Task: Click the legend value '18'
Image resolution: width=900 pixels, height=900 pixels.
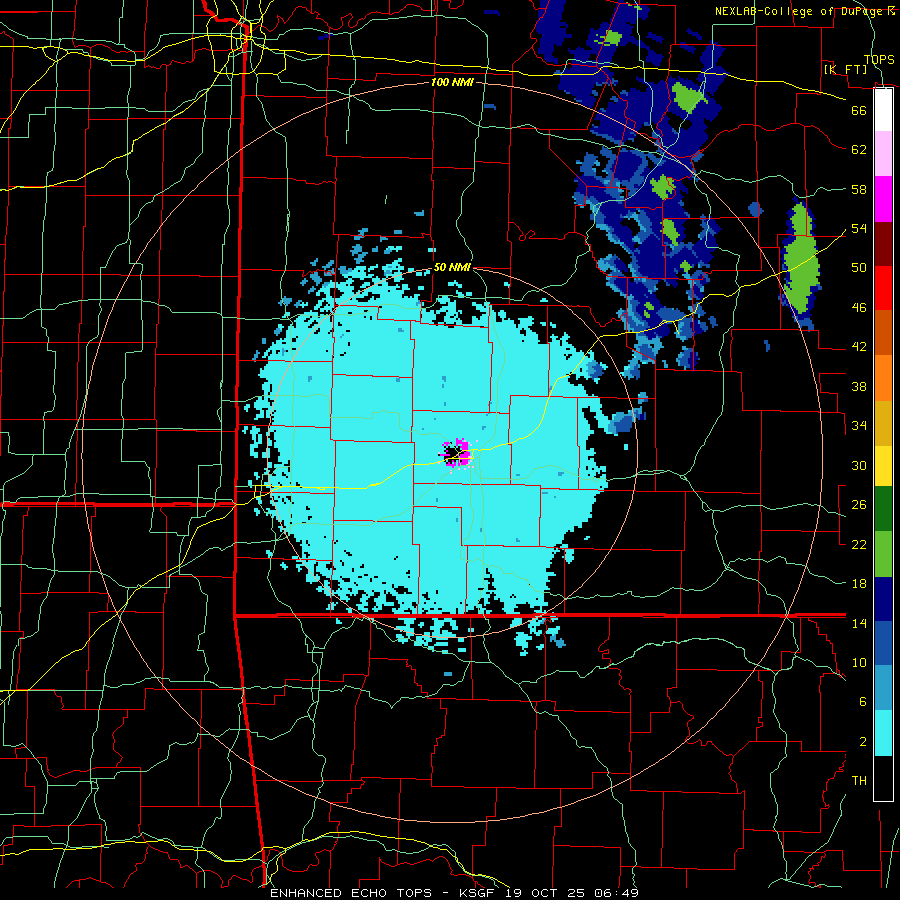Action: pos(859,584)
